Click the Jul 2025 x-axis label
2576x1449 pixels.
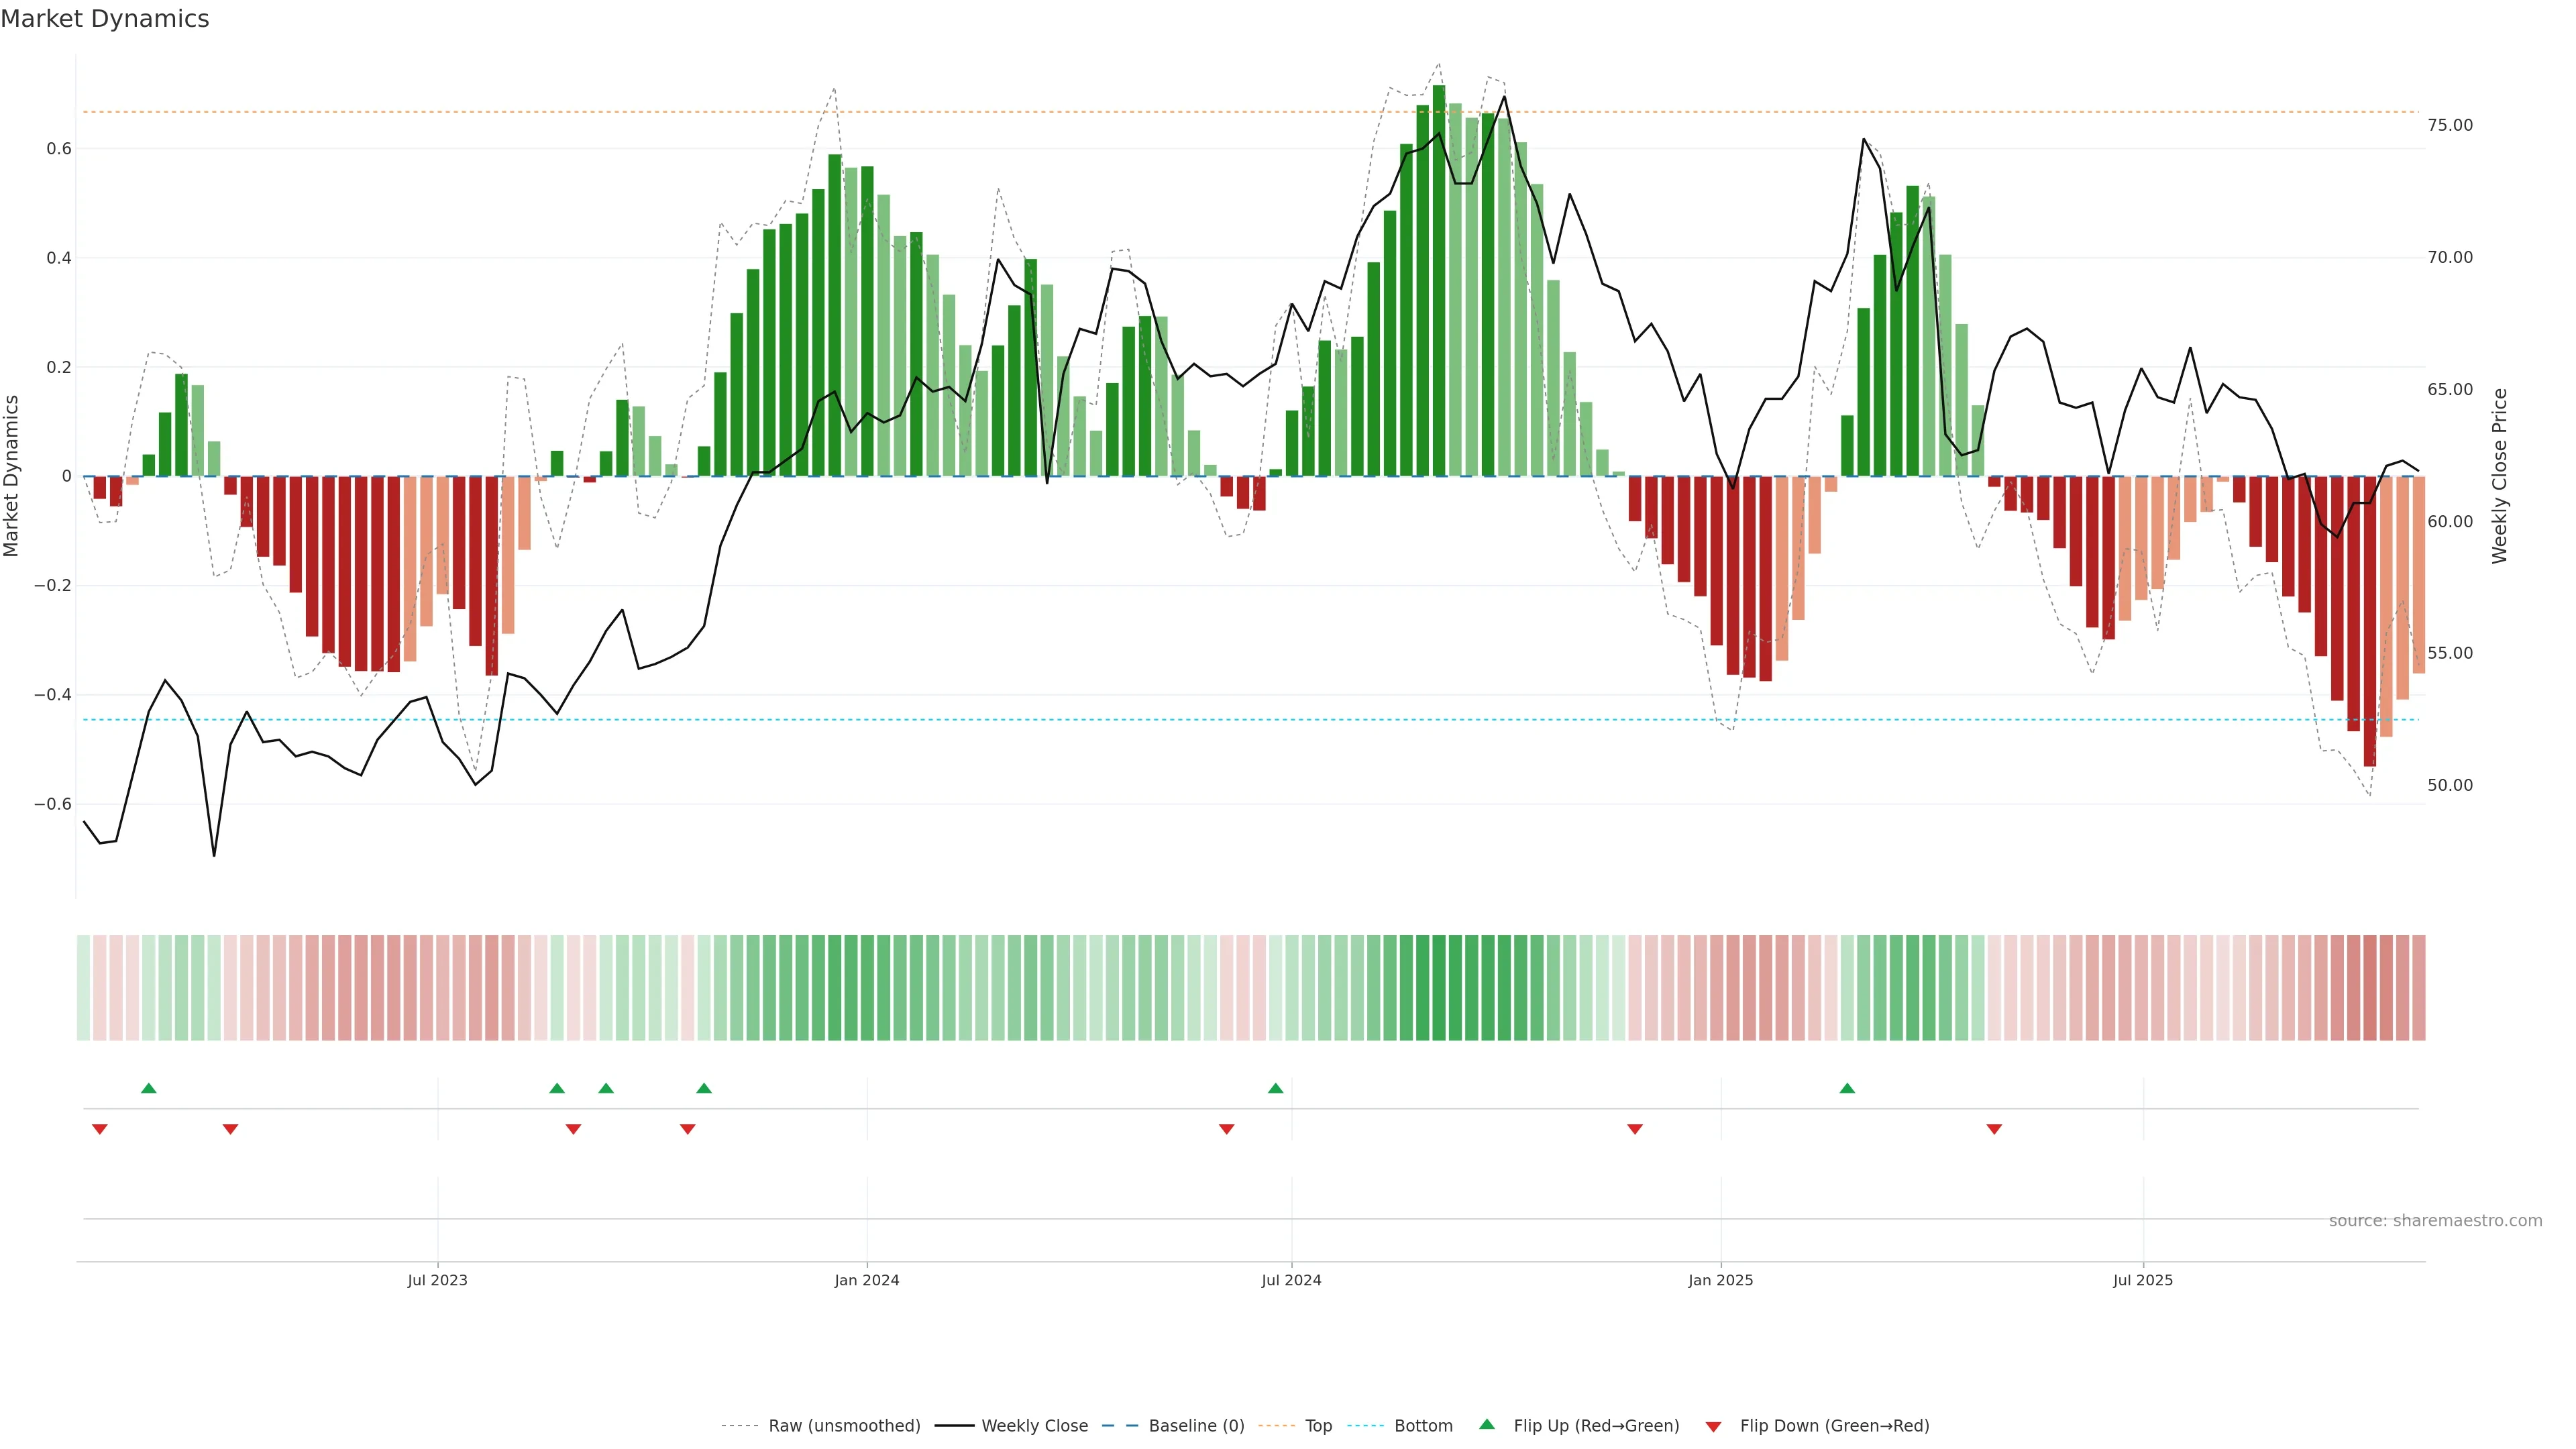pos(2143,1280)
